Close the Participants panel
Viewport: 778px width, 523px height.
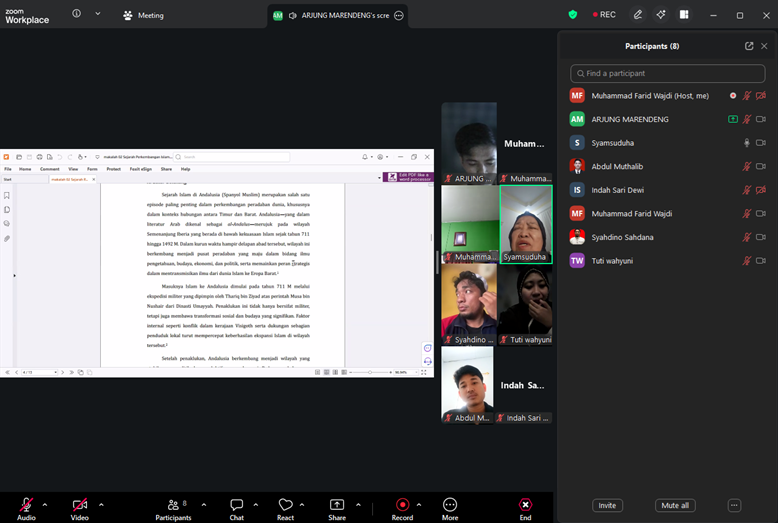[764, 46]
